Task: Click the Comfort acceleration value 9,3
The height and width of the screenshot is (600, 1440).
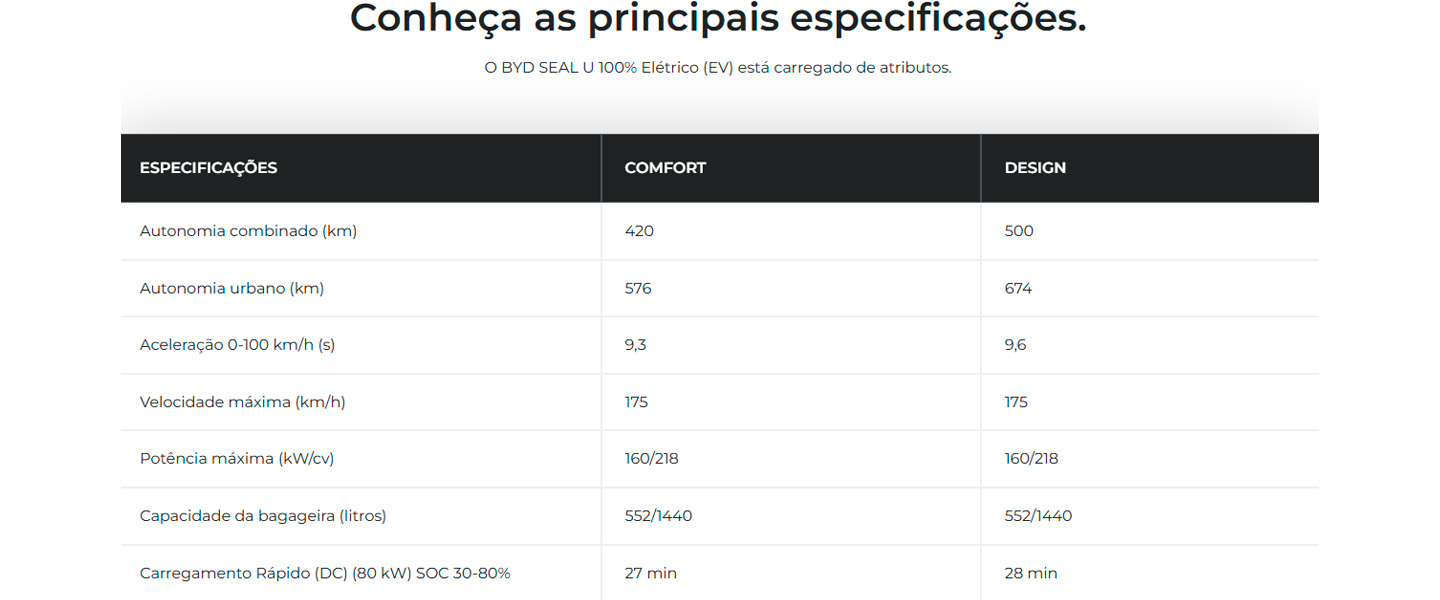Action: click(x=635, y=345)
